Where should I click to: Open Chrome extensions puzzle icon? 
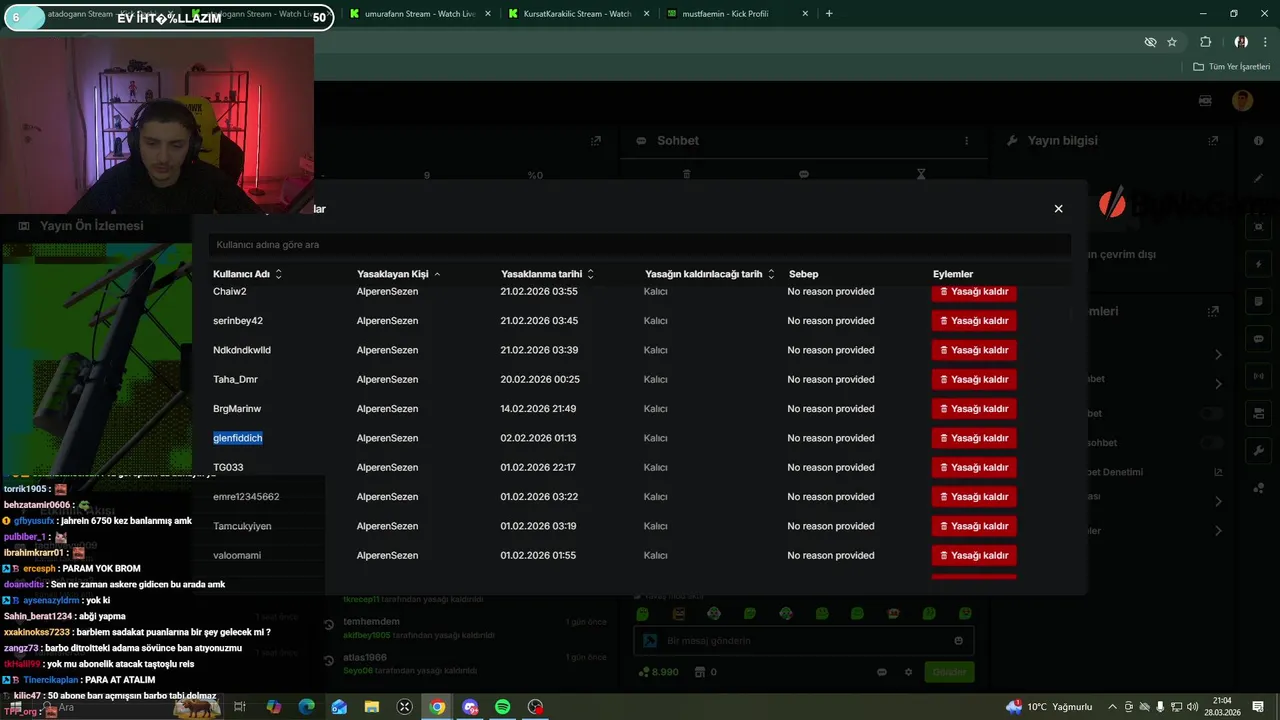[x=1205, y=42]
